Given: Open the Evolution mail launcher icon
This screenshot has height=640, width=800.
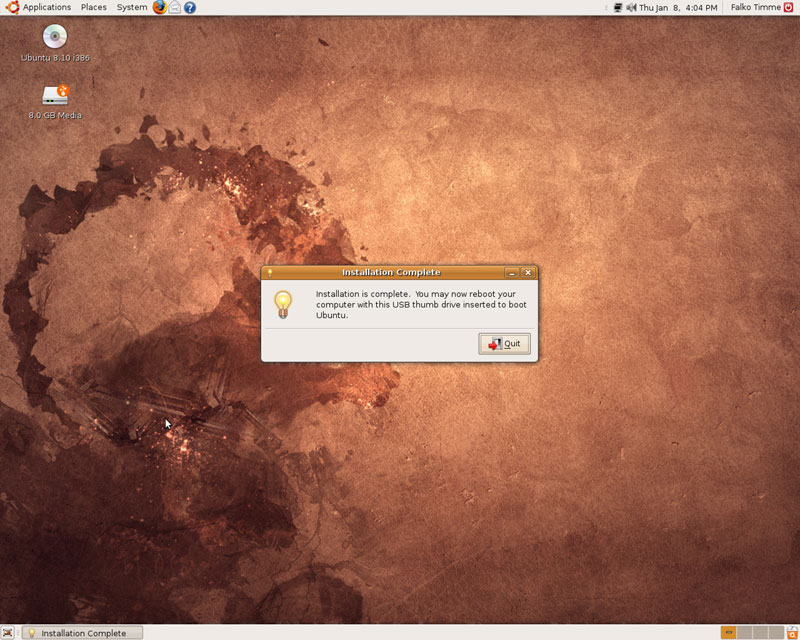Looking at the screenshot, I should (174, 7).
